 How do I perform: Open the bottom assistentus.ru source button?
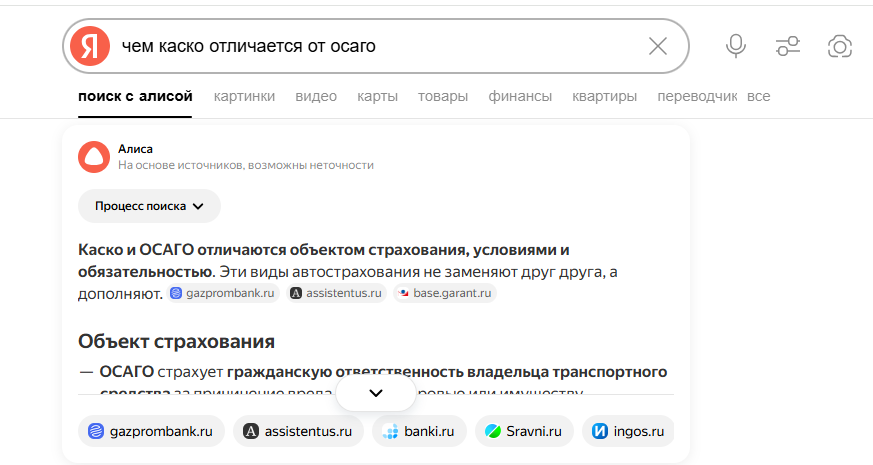point(298,431)
